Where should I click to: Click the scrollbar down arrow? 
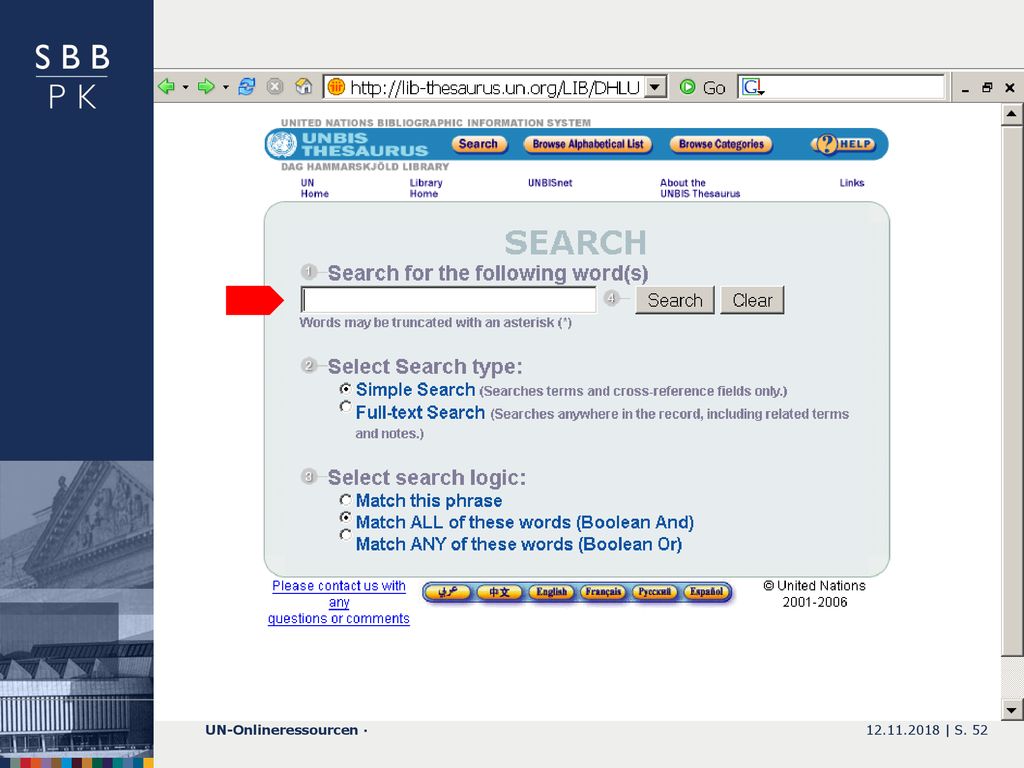1012,710
